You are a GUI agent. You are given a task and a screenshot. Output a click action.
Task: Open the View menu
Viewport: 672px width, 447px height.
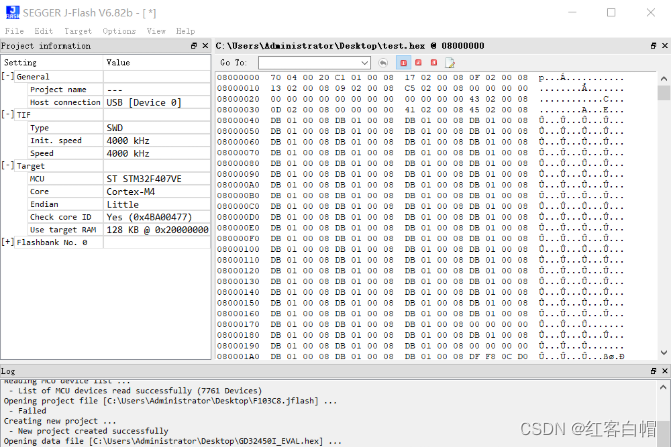[156, 31]
